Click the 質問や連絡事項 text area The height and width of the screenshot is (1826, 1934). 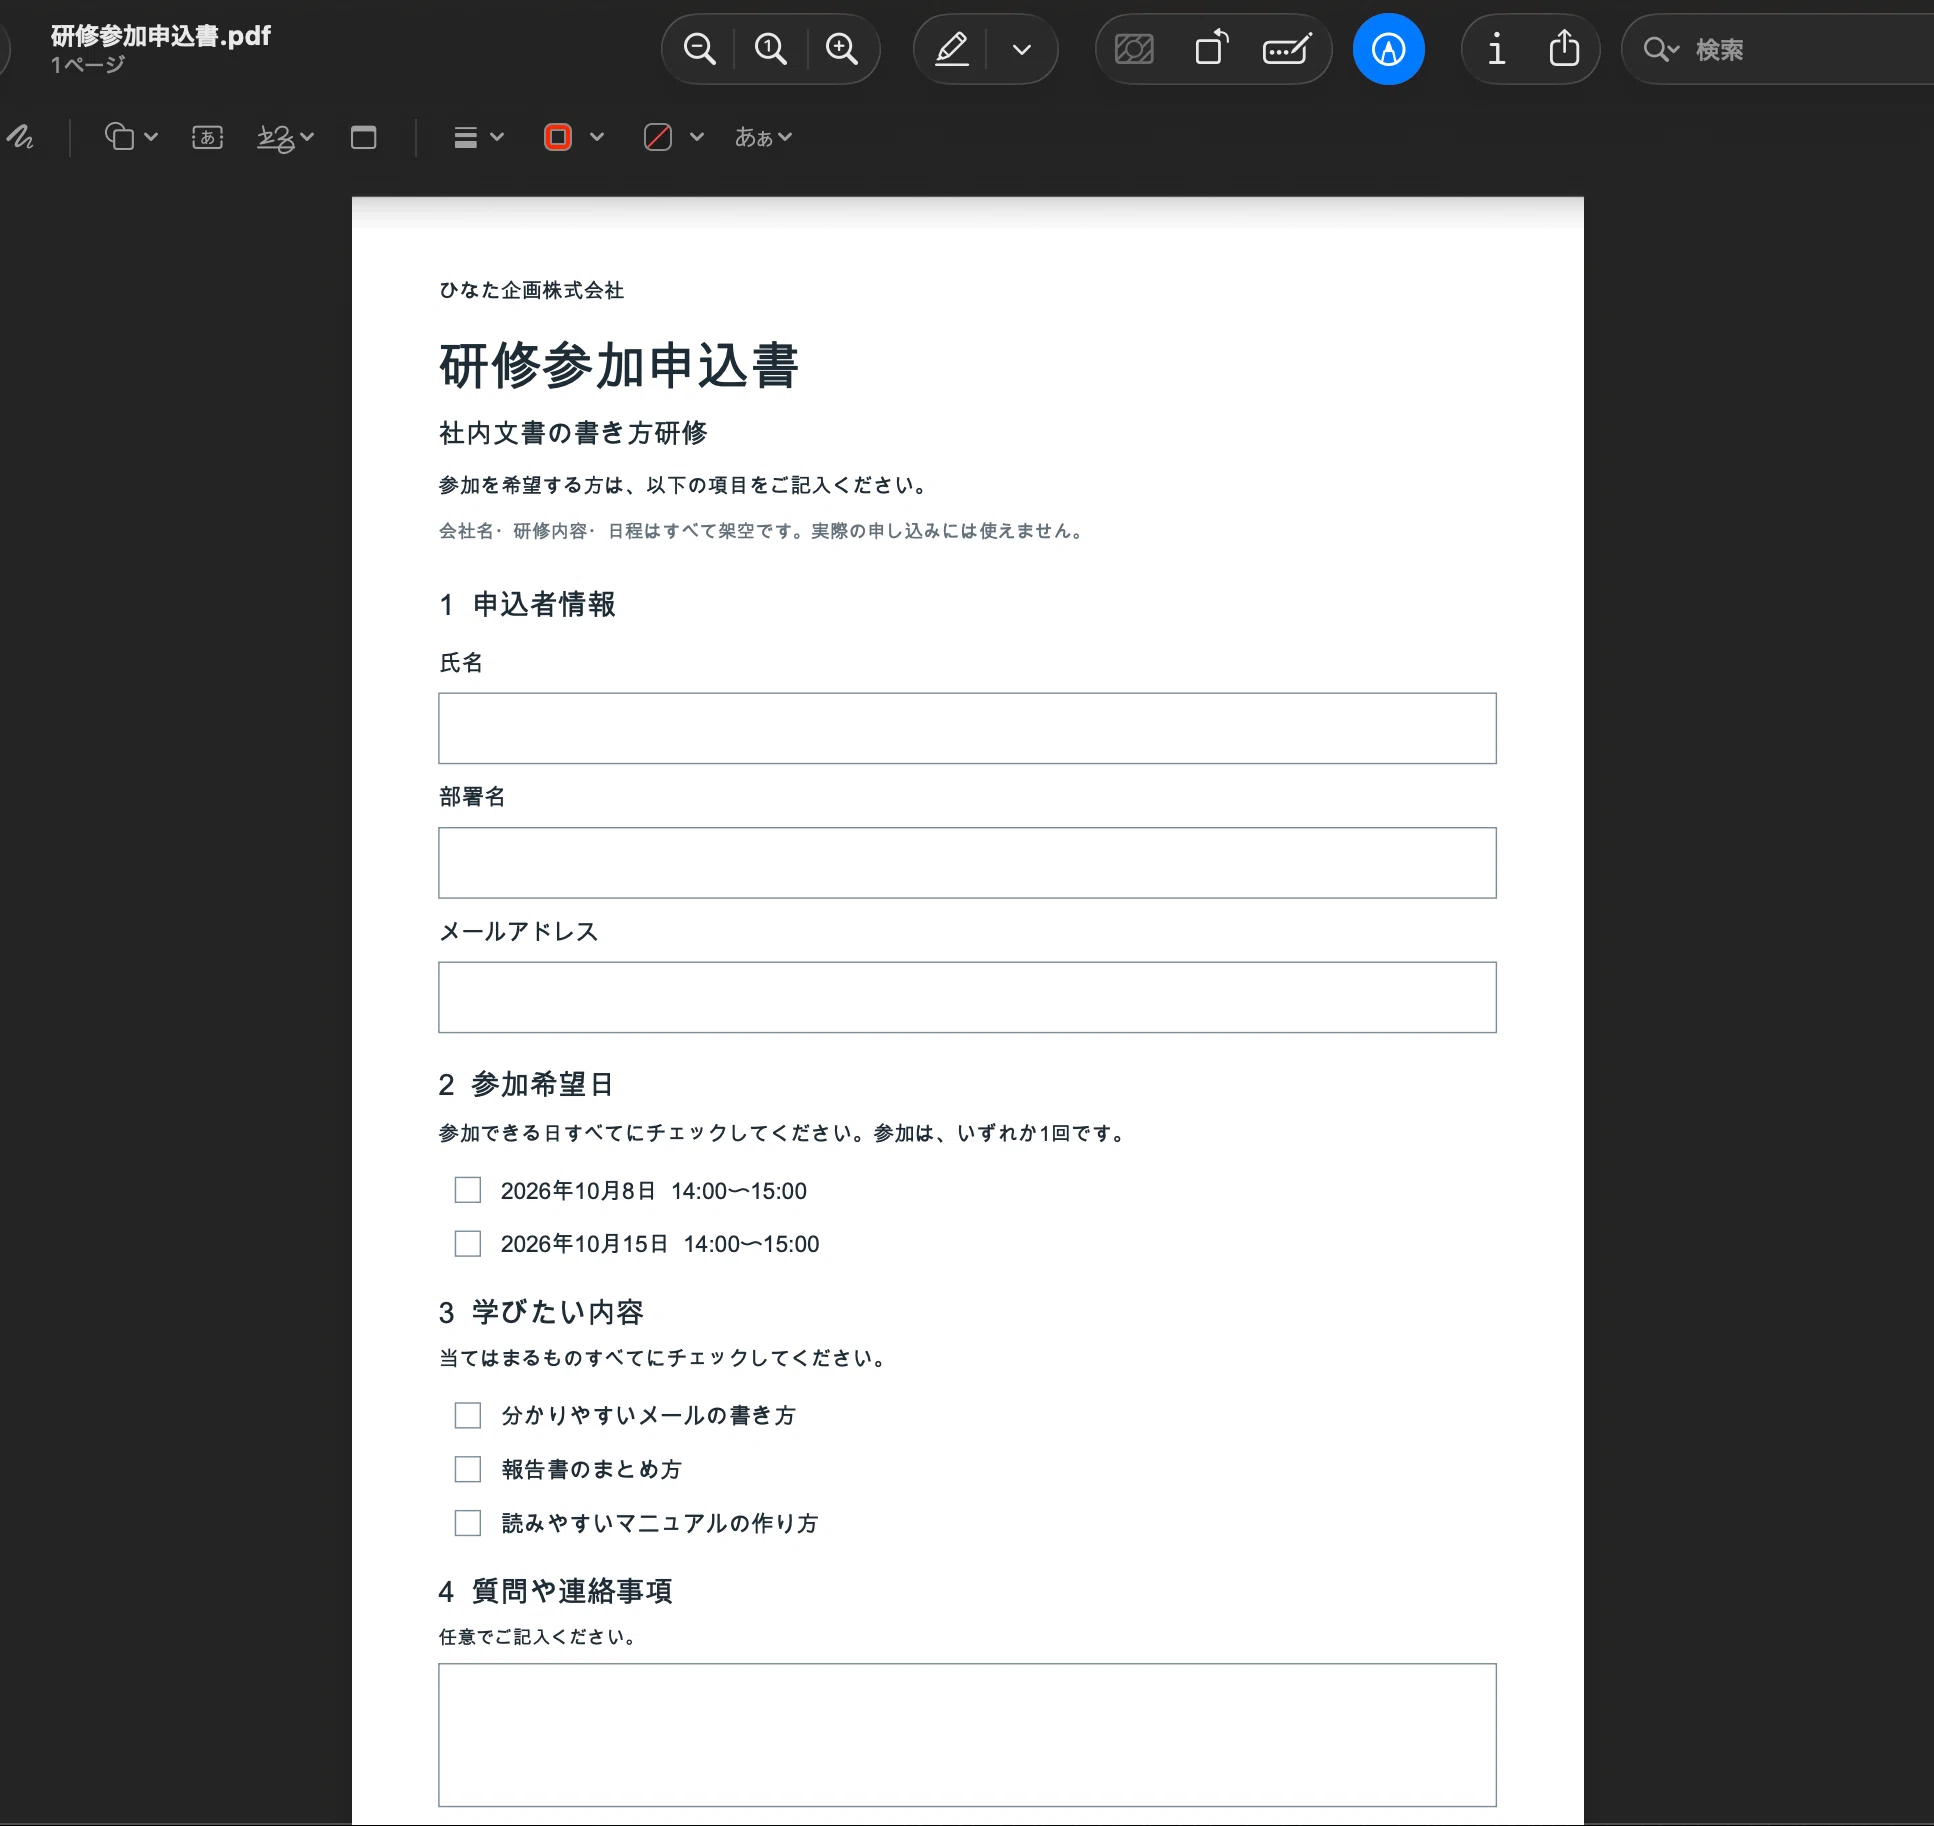[967, 1735]
